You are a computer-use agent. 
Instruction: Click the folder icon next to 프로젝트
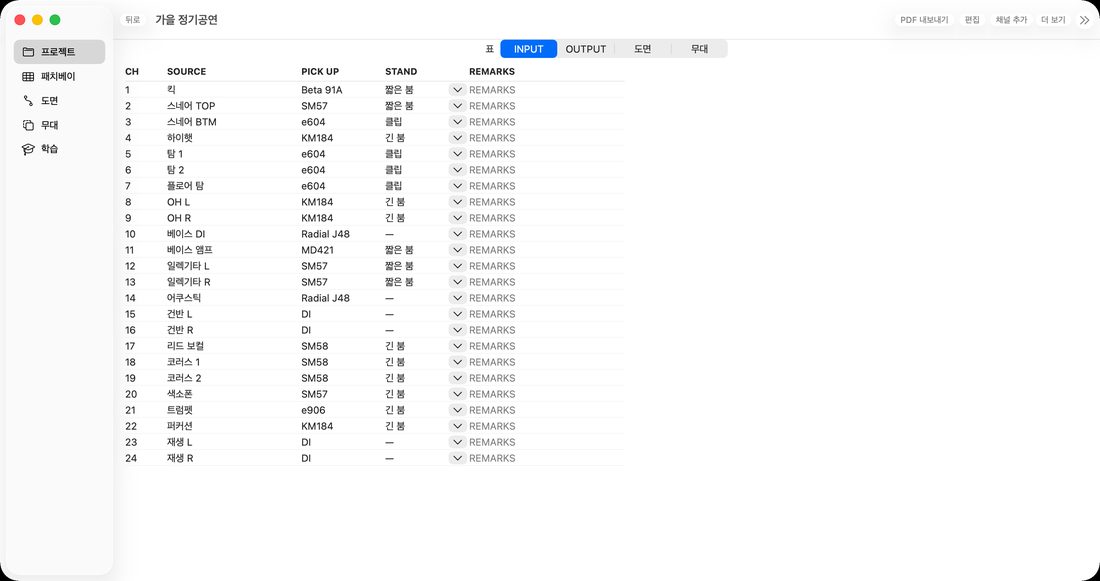[x=28, y=52]
